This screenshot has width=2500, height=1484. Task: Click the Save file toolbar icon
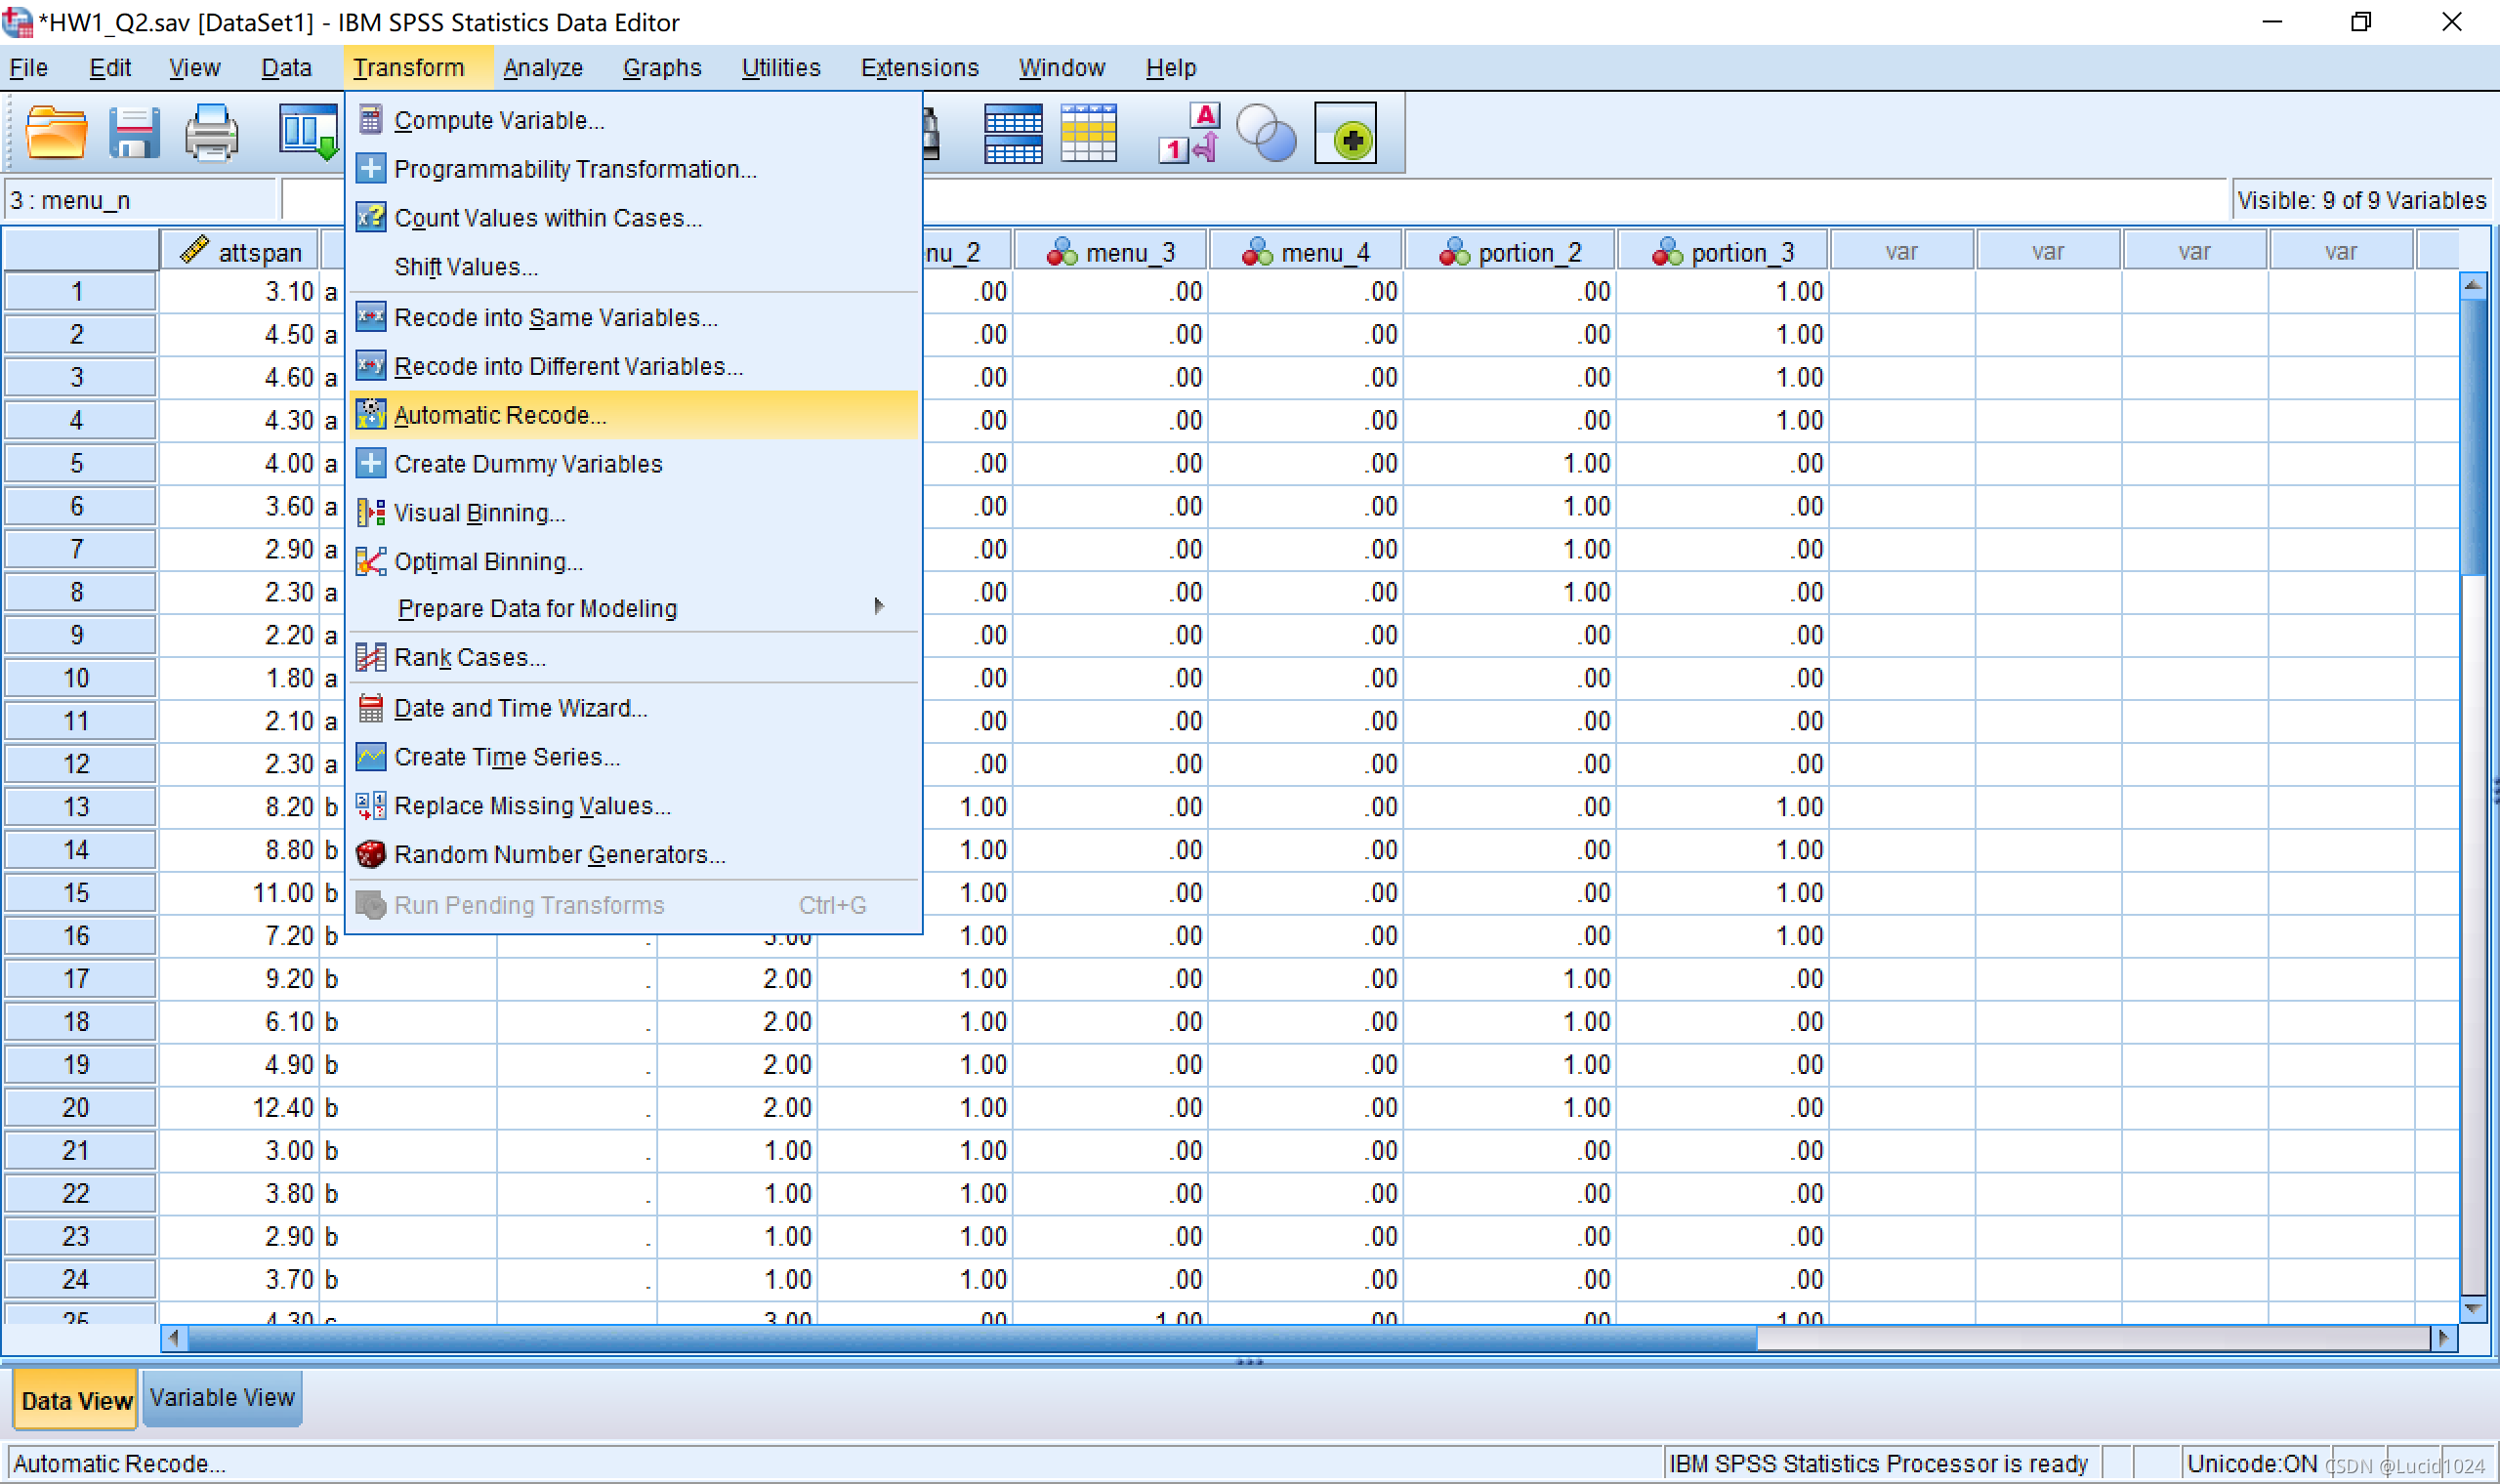pos(133,133)
